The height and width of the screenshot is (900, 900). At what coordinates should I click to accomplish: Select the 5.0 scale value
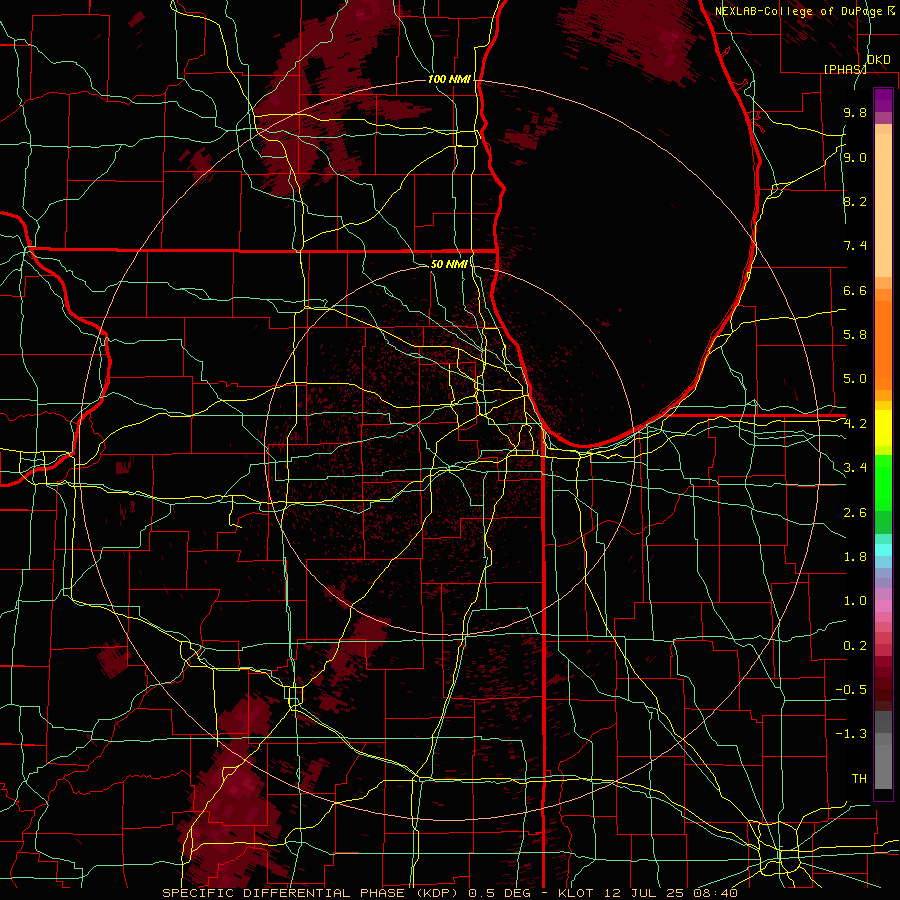(855, 379)
